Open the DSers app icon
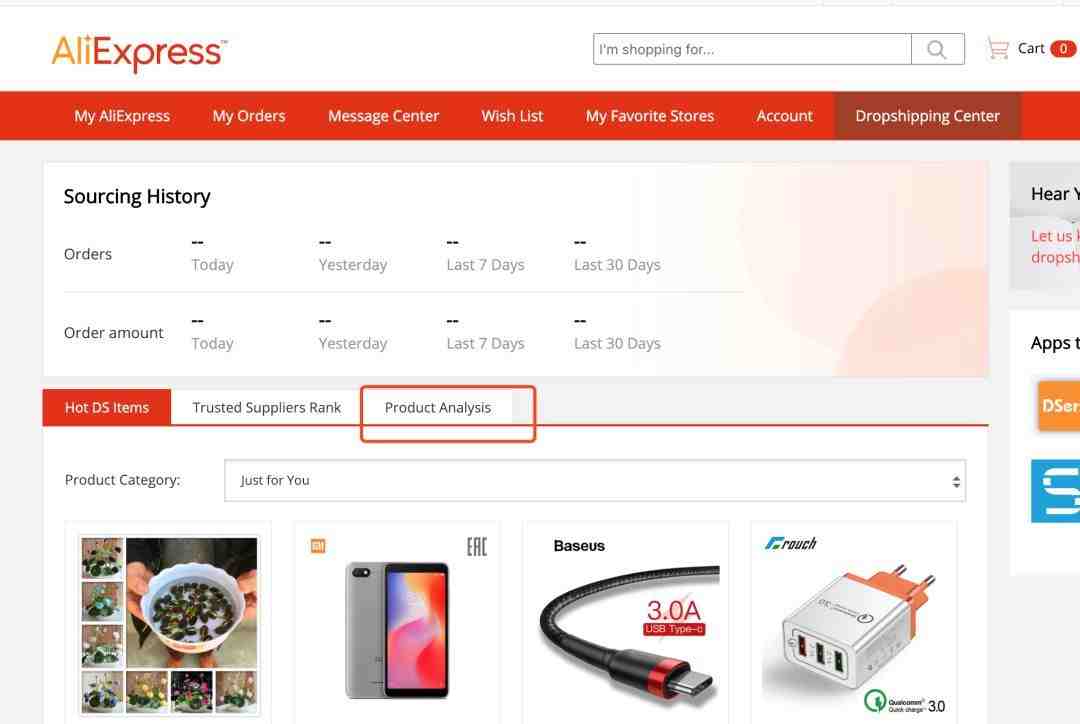 click(1059, 406)
